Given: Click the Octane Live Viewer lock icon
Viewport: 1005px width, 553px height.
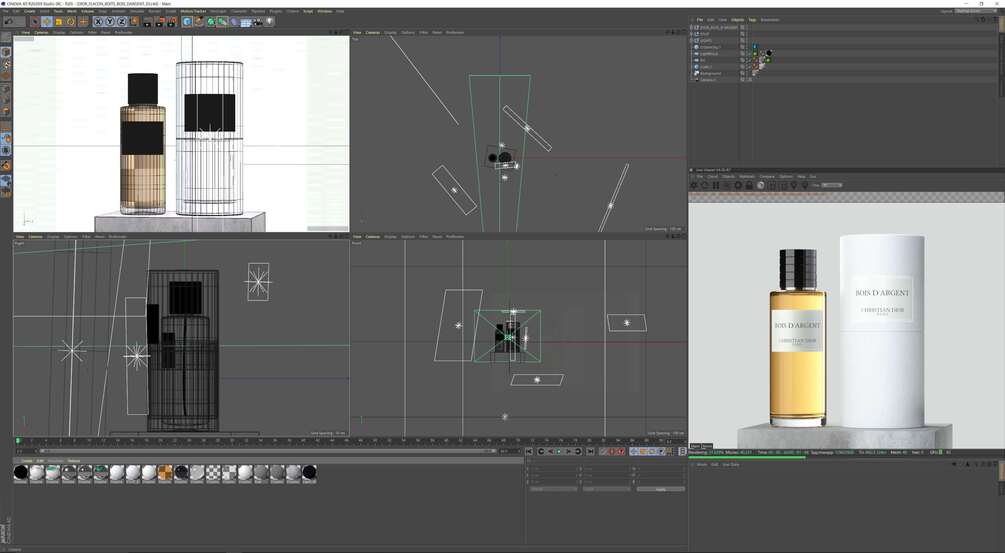Looking at the screenshot, I should (x=749, y=185).
